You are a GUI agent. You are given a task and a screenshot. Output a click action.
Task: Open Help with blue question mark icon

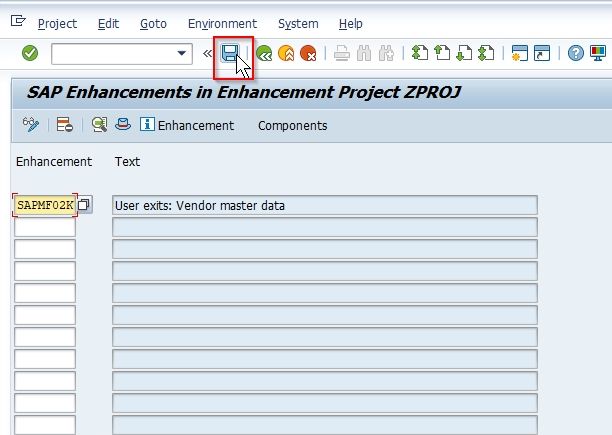click(576, 53)
